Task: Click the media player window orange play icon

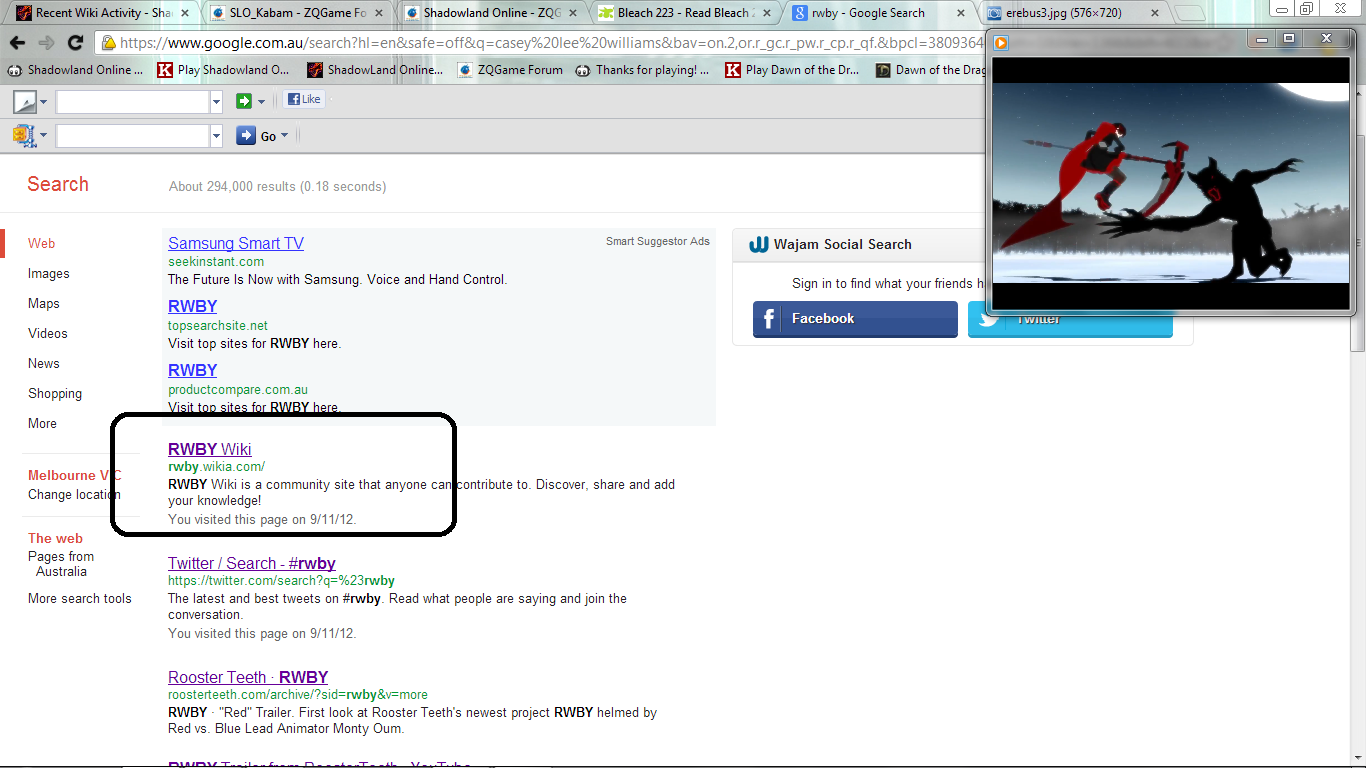Action: pos(1001,42)
